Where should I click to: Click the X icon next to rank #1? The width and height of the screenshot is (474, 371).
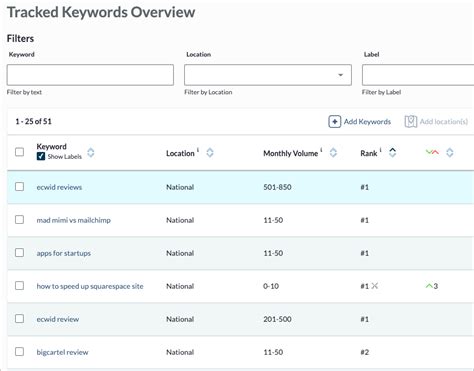tap(375, 286)
